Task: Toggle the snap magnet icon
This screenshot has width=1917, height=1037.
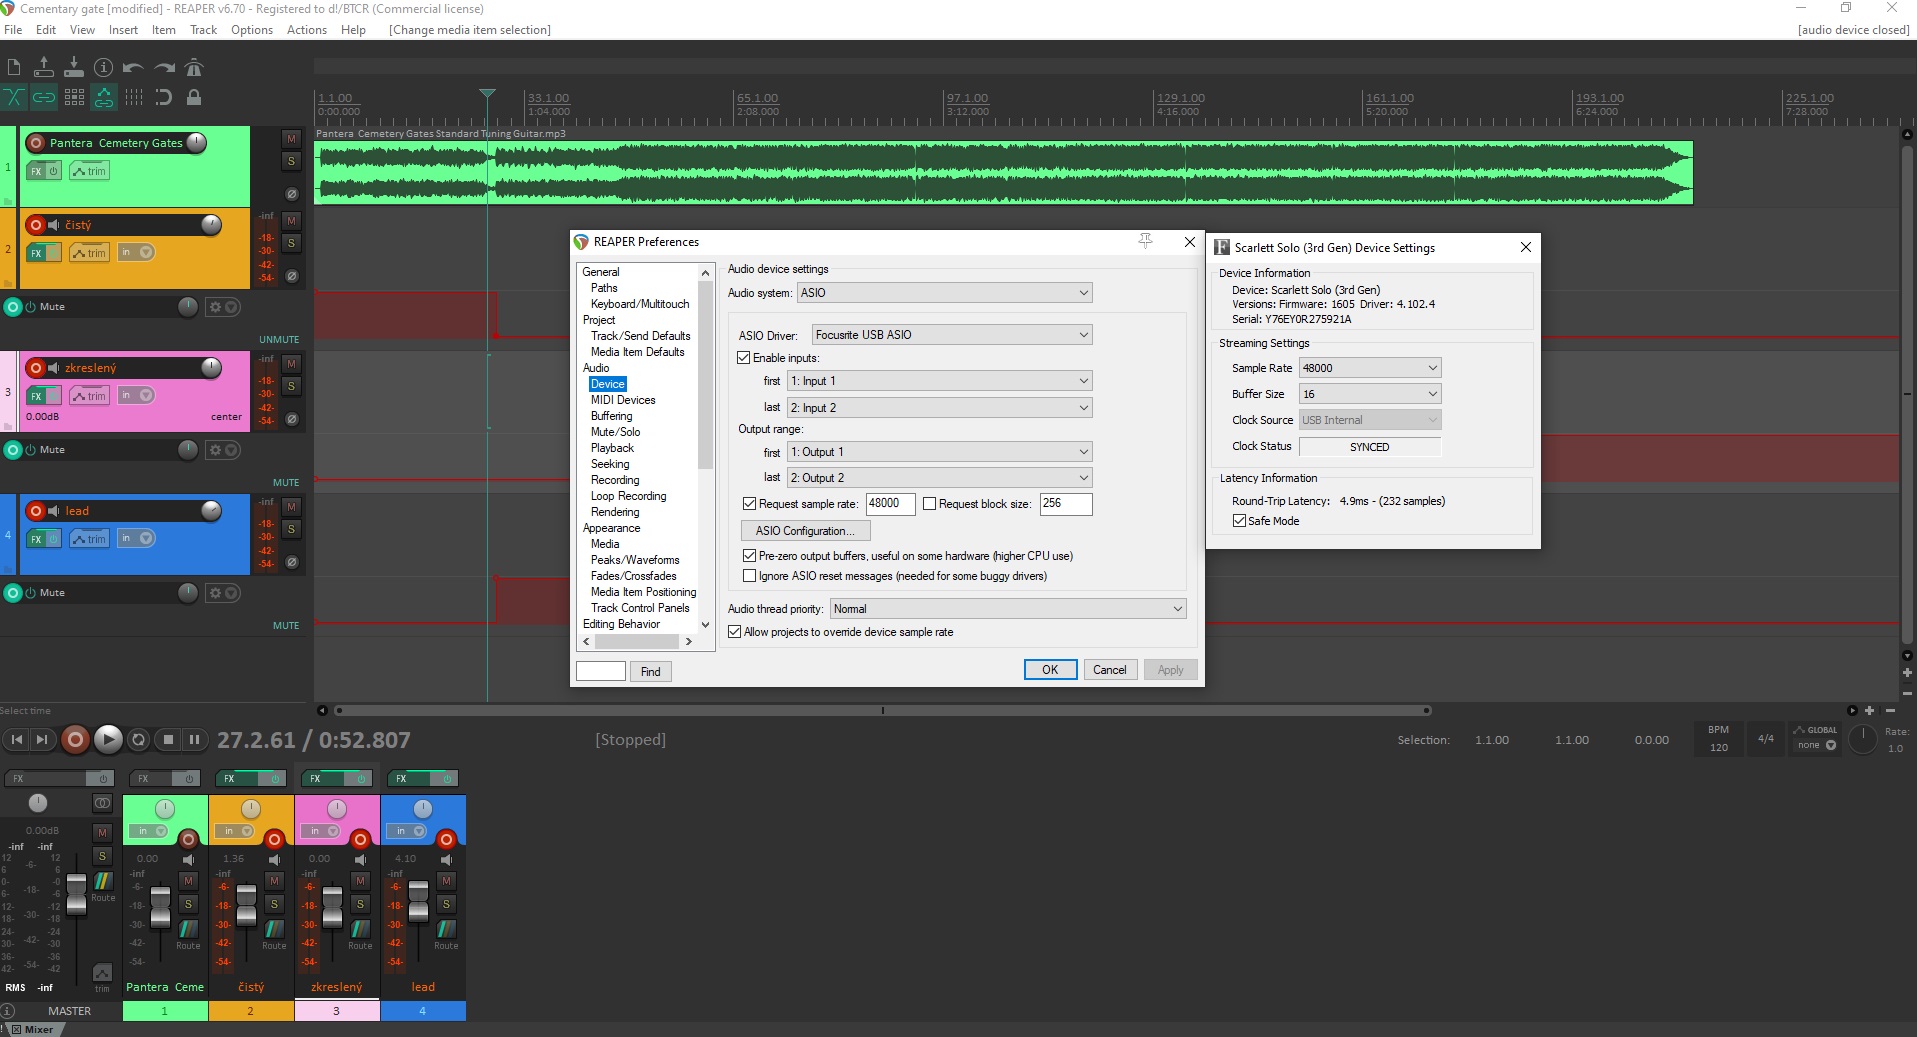Action: point(163,97)
